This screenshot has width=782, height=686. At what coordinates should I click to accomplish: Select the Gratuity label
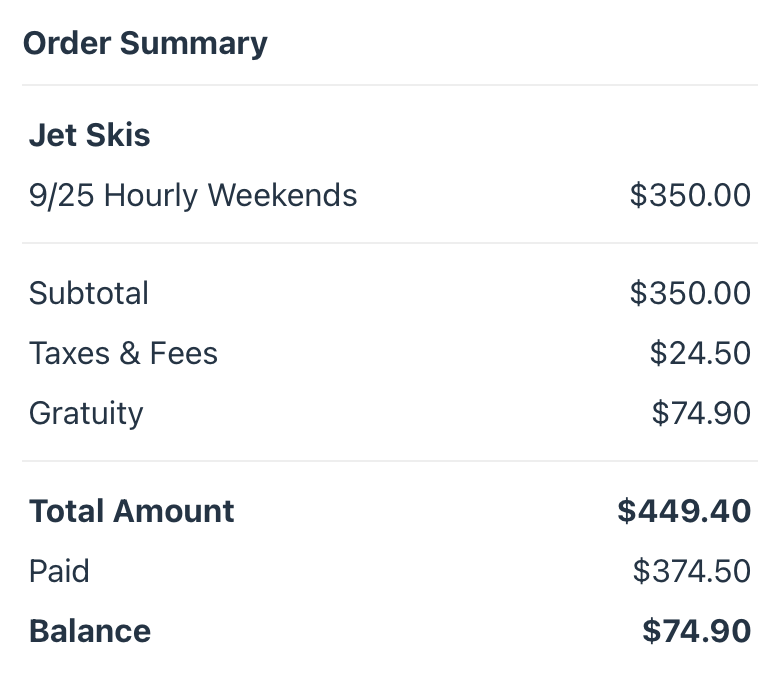pos(86,414)
